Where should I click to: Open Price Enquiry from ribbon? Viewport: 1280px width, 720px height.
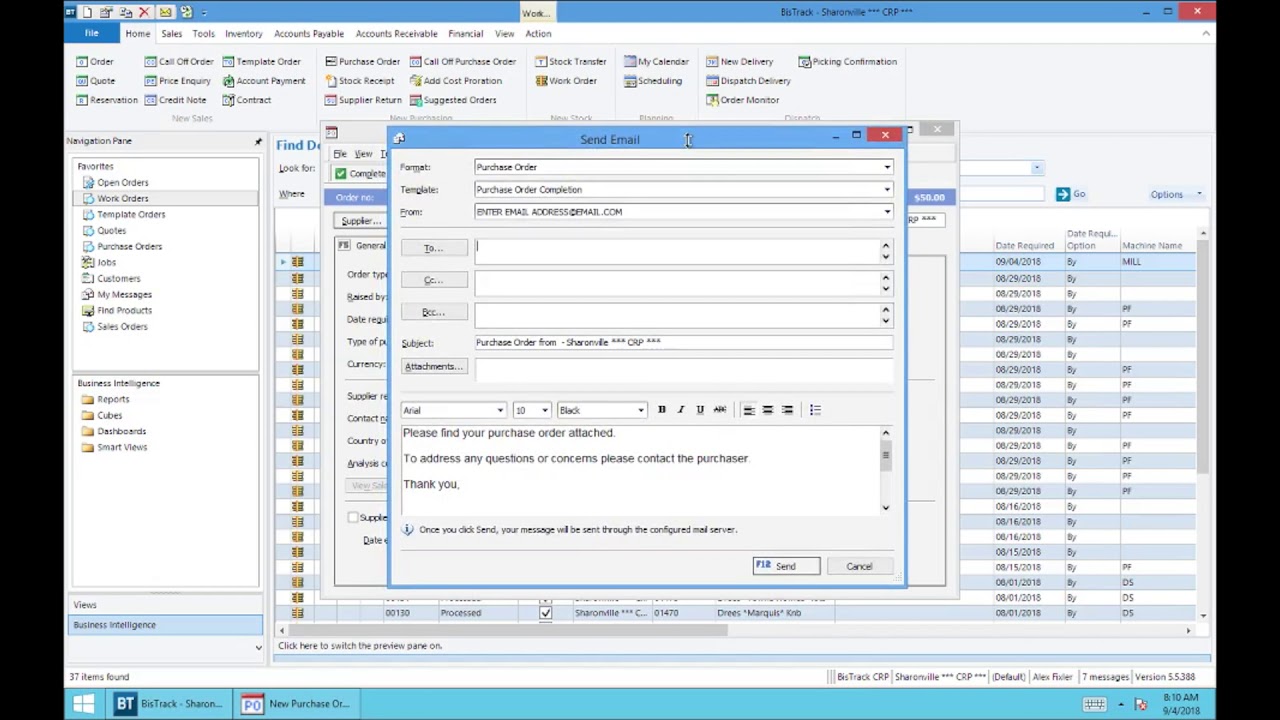[x=178, y=81]
